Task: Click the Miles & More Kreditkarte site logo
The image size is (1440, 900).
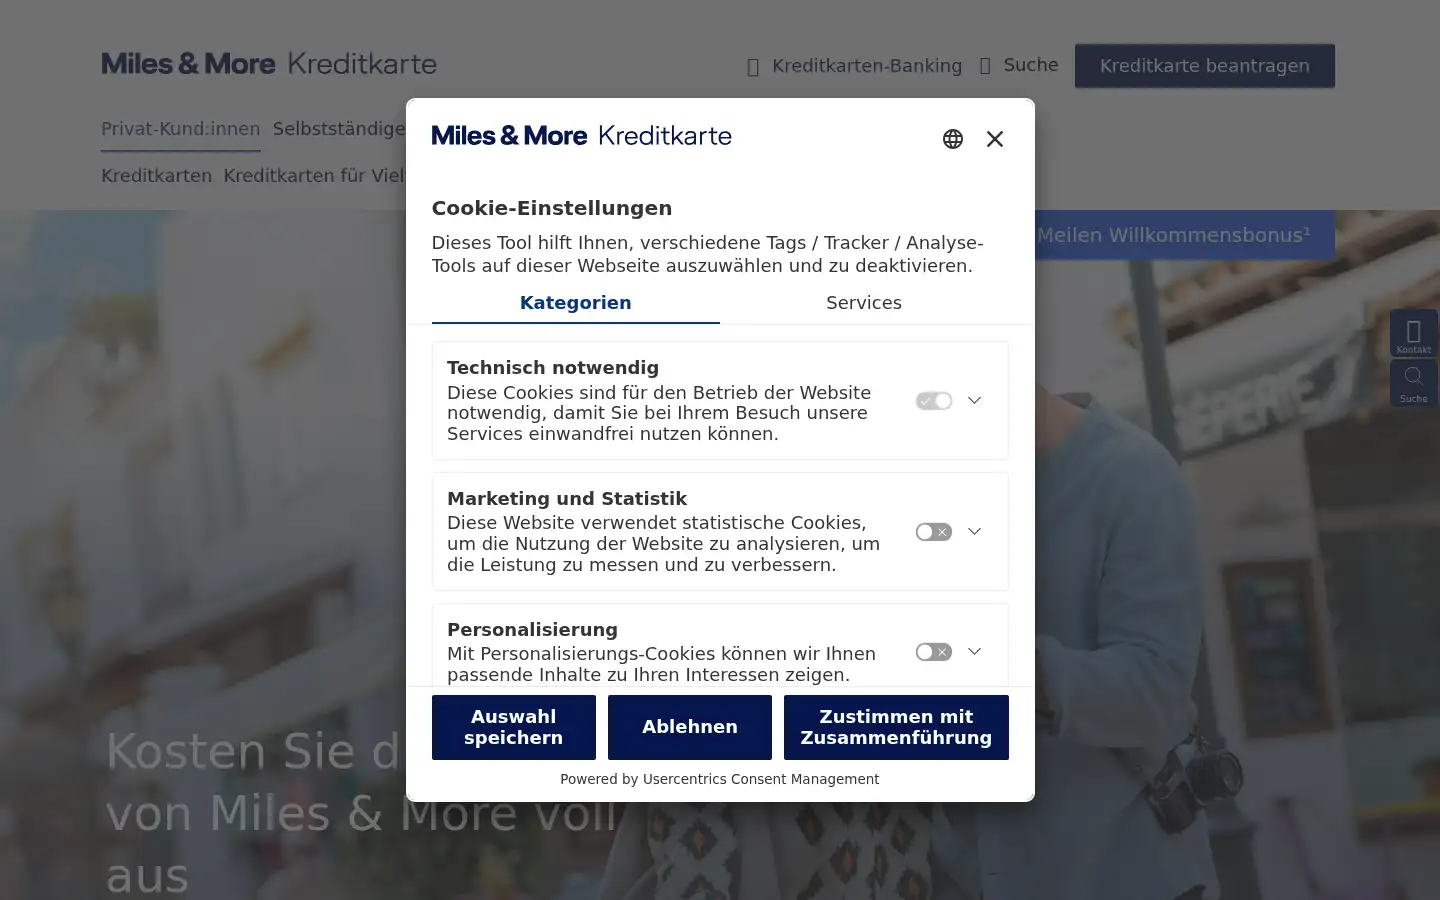Action: pyautogui.click(x=269, y=64)
